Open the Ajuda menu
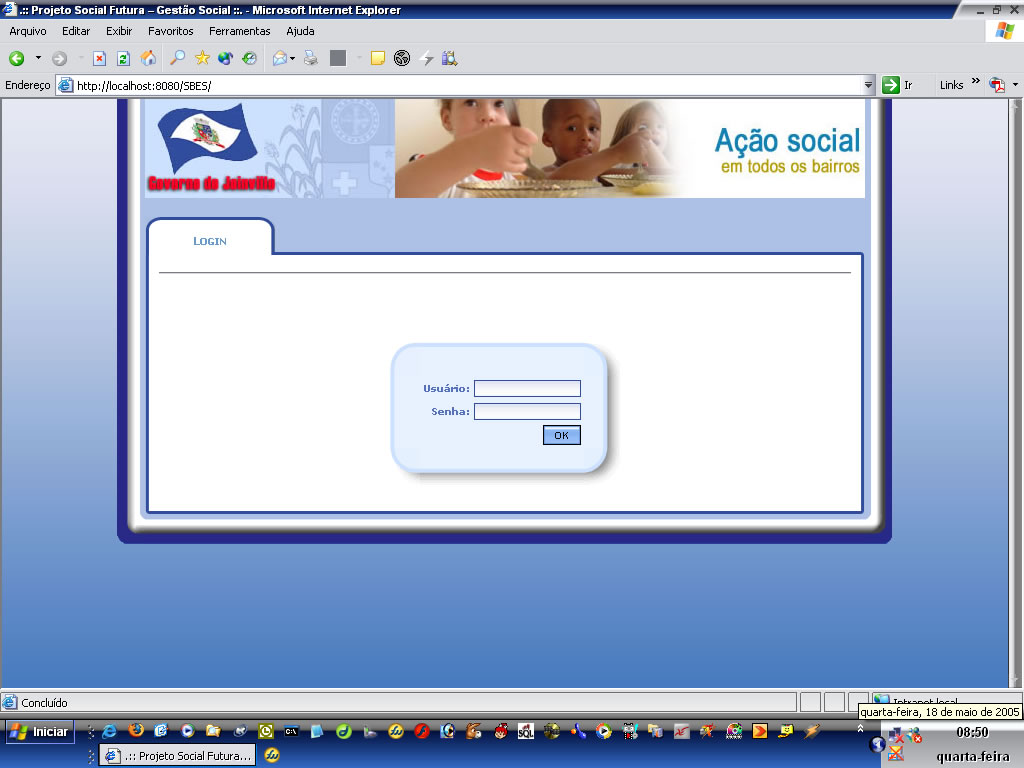 [300, 31]
